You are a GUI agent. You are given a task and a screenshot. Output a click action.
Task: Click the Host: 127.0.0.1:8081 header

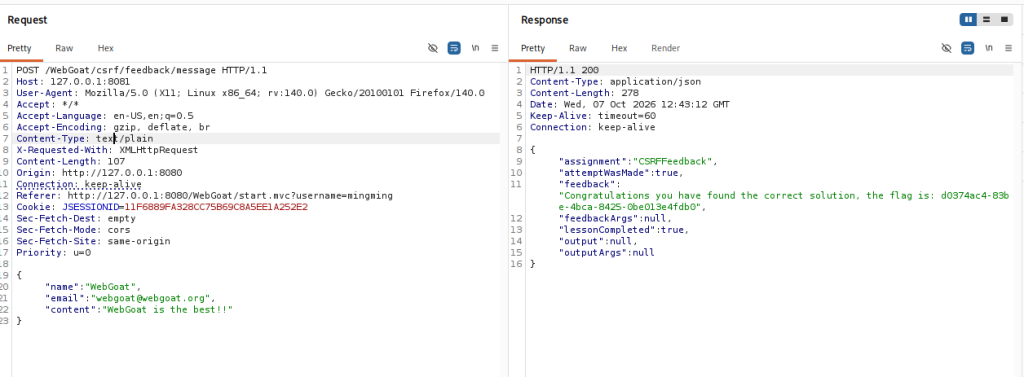point(73,82)
